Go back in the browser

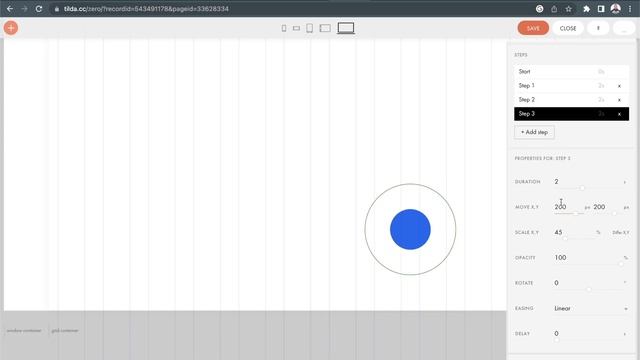coord(10,9)
